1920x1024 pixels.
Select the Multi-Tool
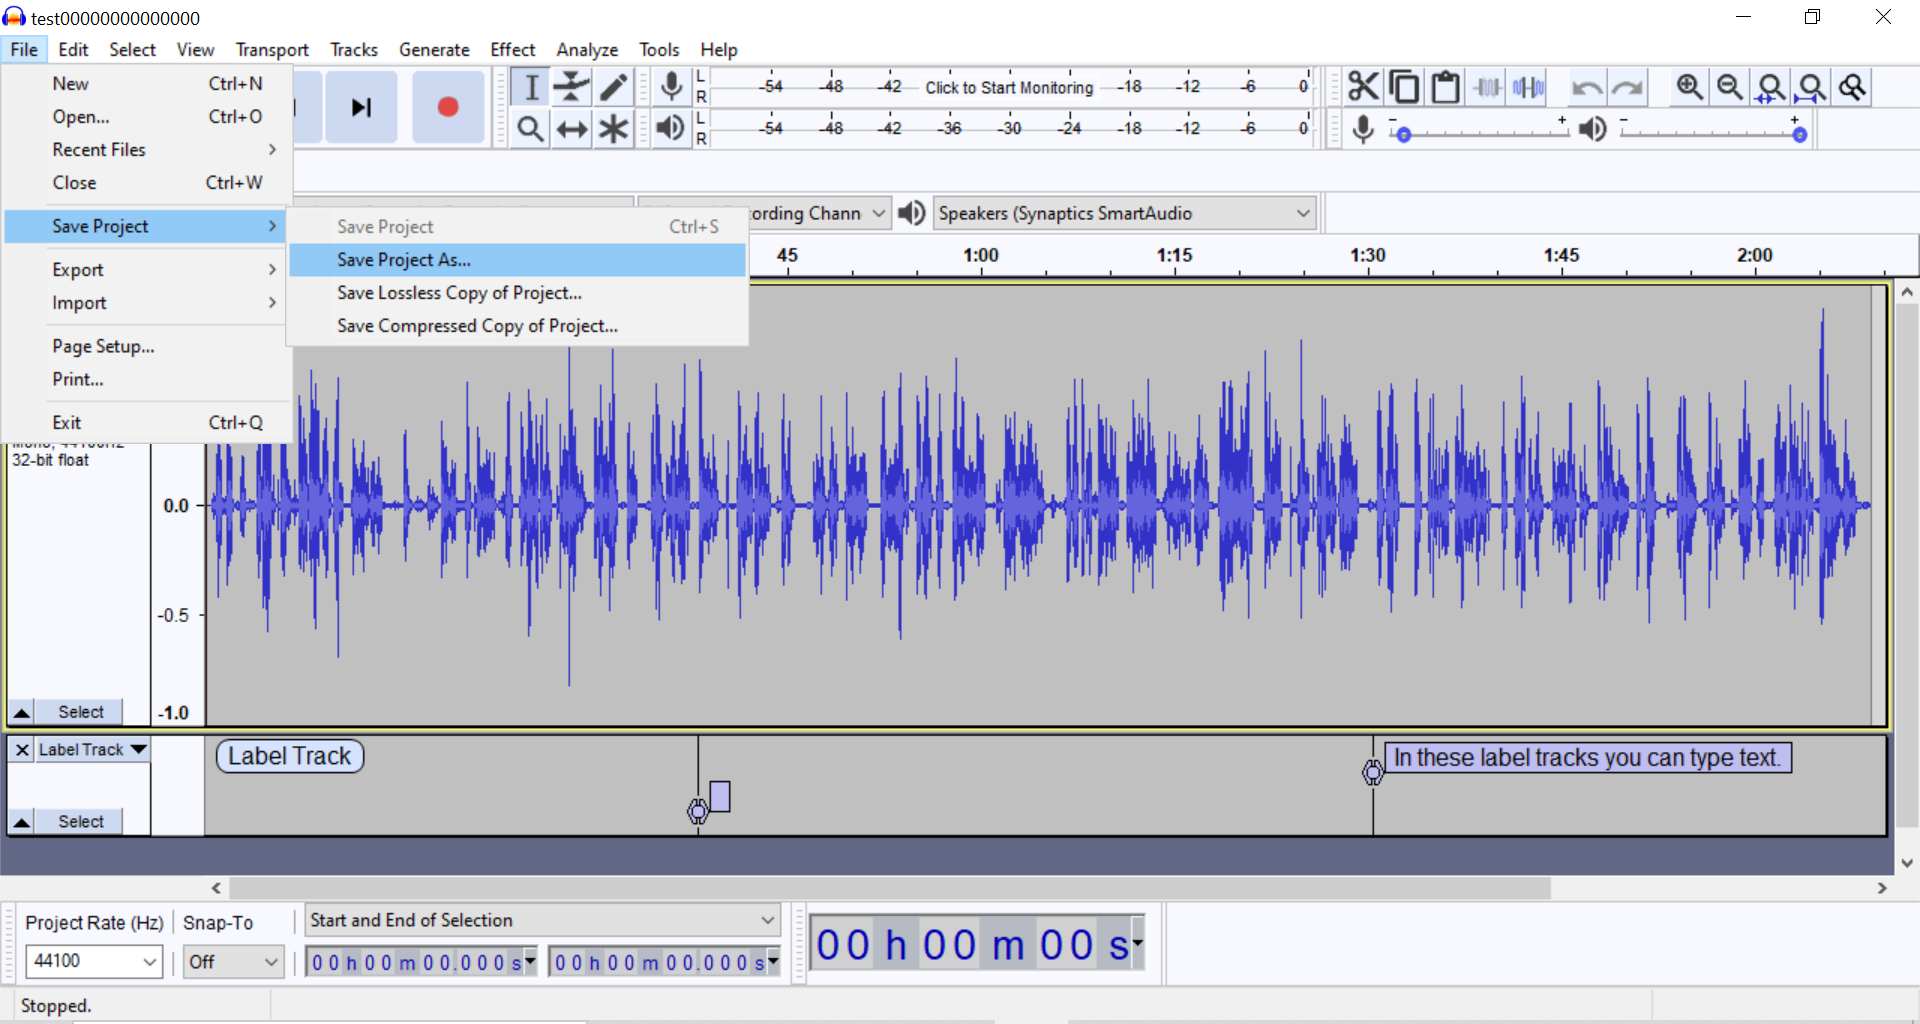[613, 128]
